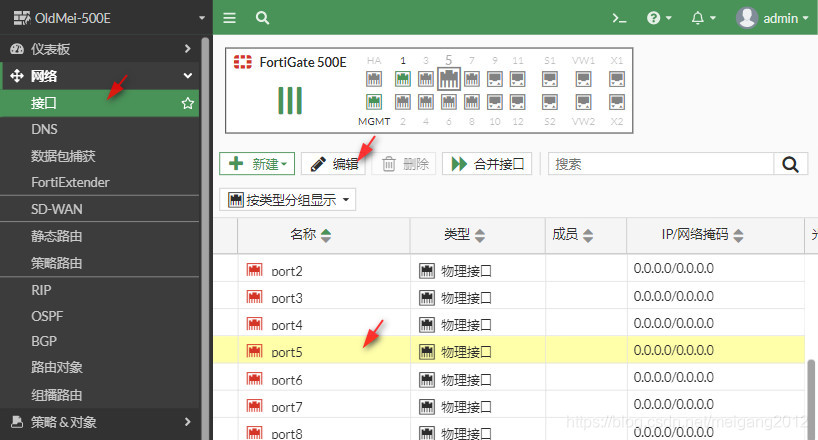Click port 3 icon on faceplate
The image size is (818, 440).
click(426, 79)
